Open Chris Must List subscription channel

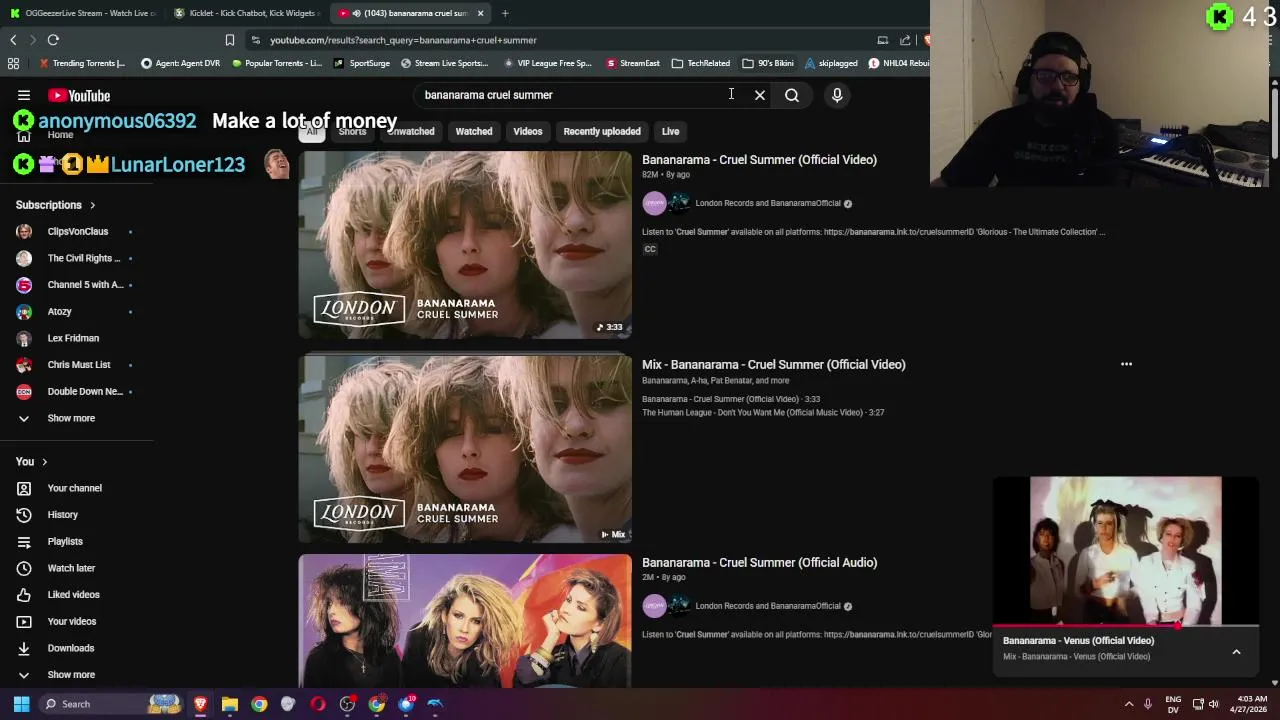point(78,365)
